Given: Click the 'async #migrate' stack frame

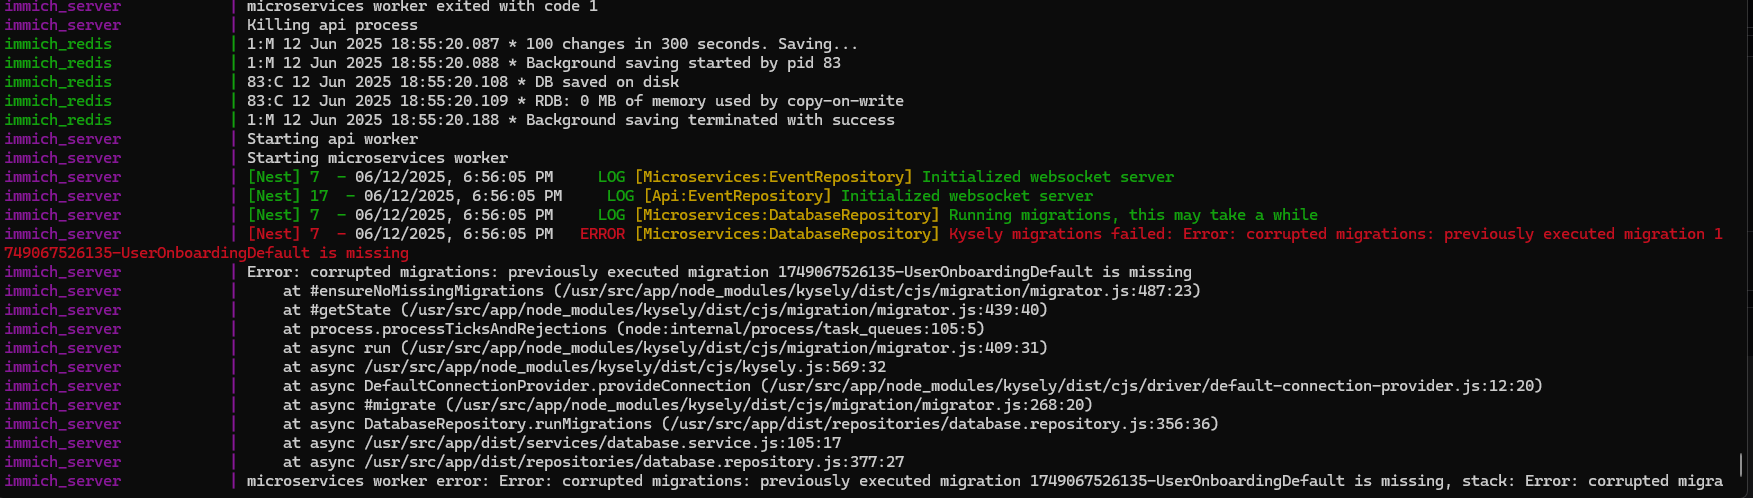Looking at the screenshot, I should (688, 405).
